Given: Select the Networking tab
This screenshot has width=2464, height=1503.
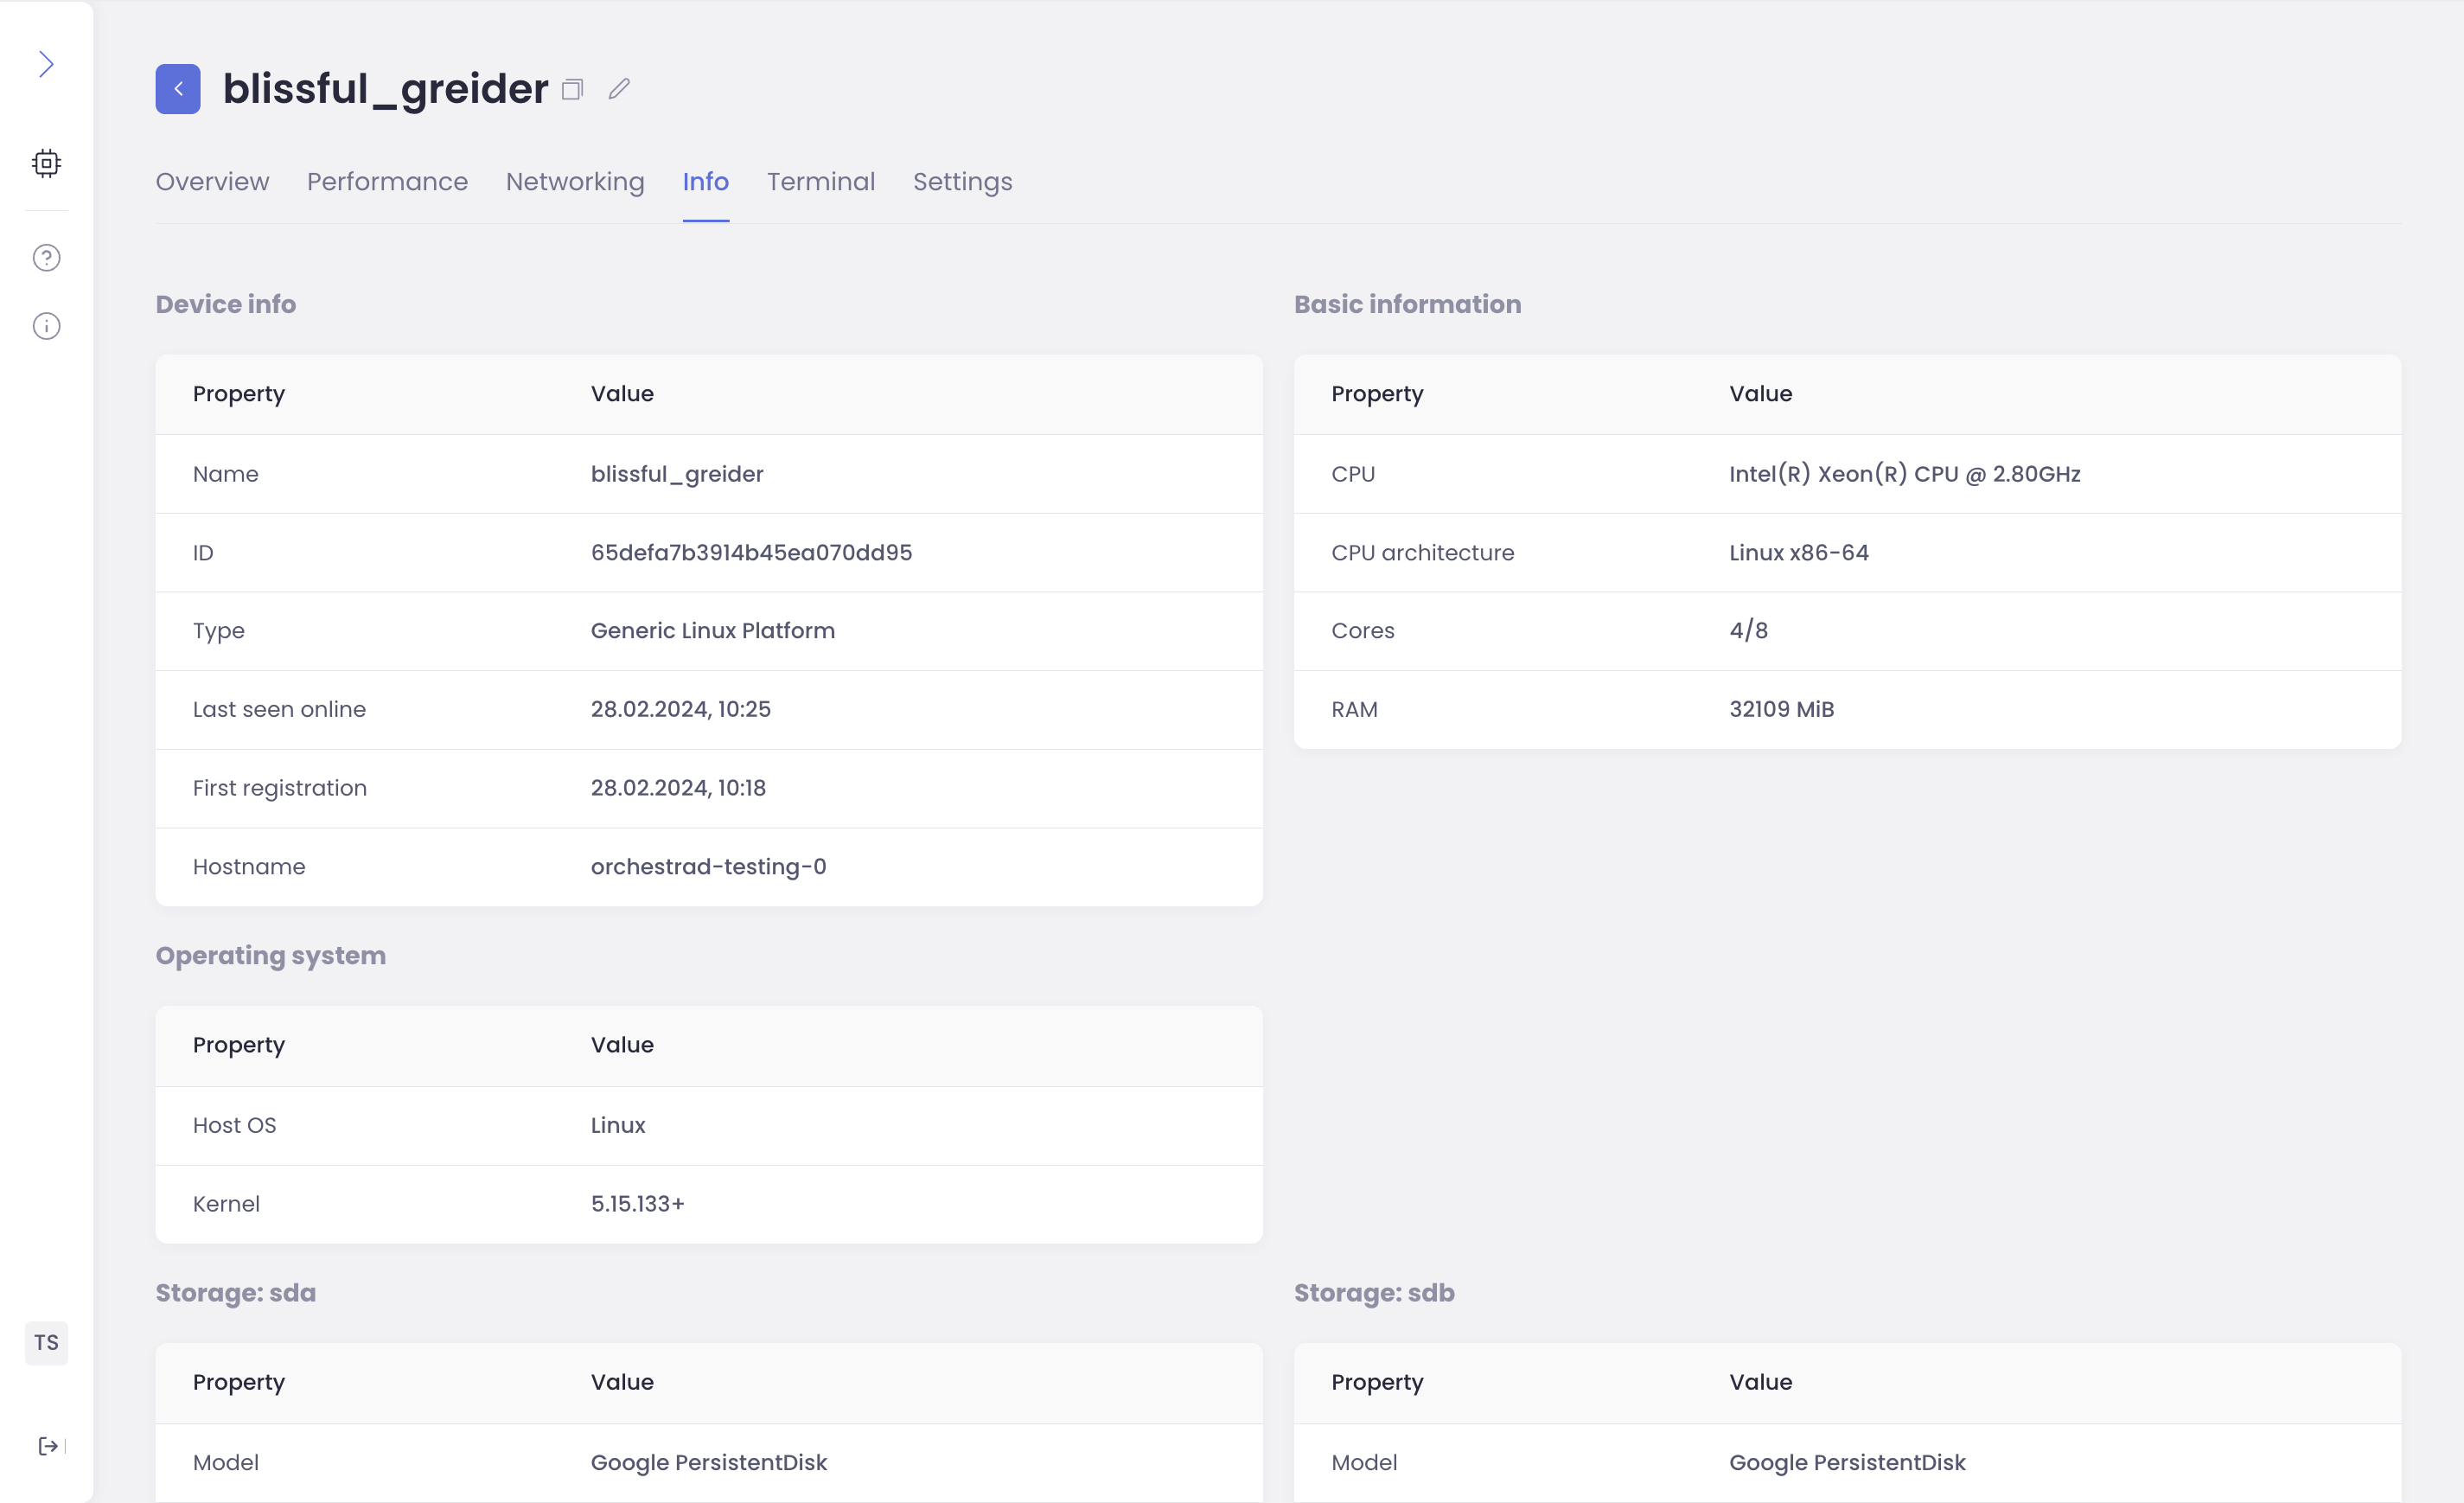Looking at the screenshot, I should pyautogui.click(x=575, y=181).
